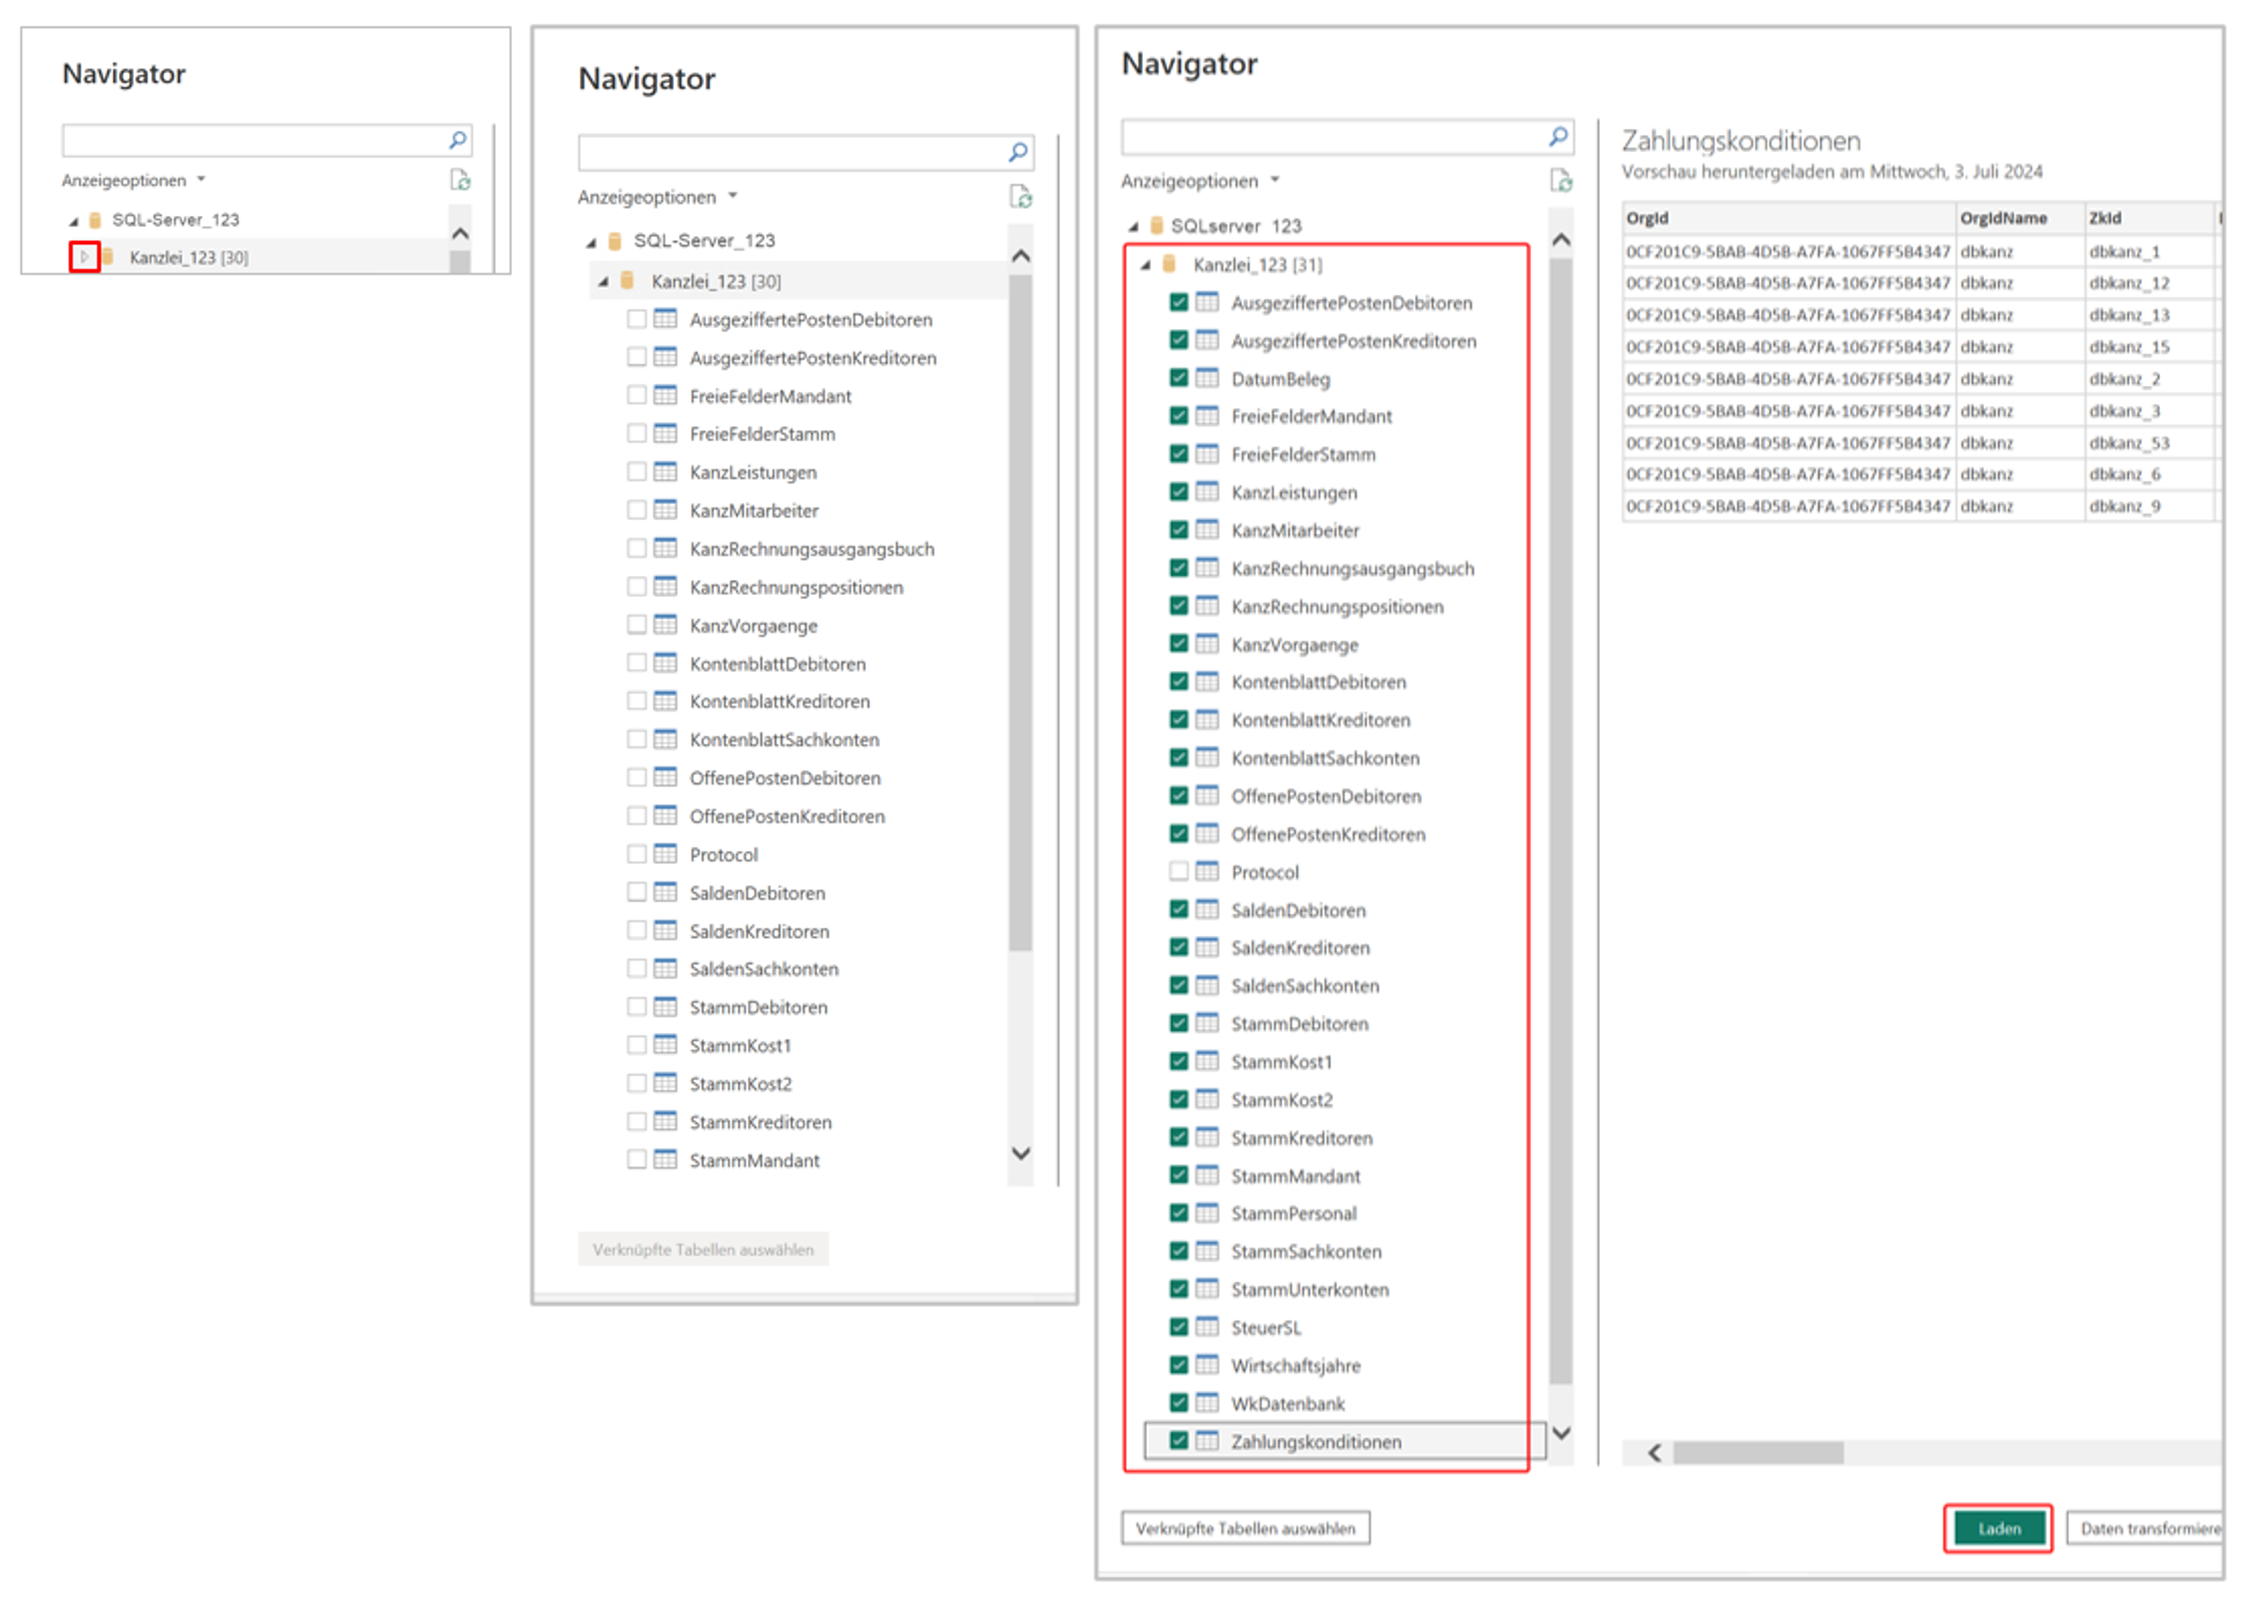Collapse SQL-Server_123 node in middle Navigator
This screenshot has height=1598, width=2241.
590,242
